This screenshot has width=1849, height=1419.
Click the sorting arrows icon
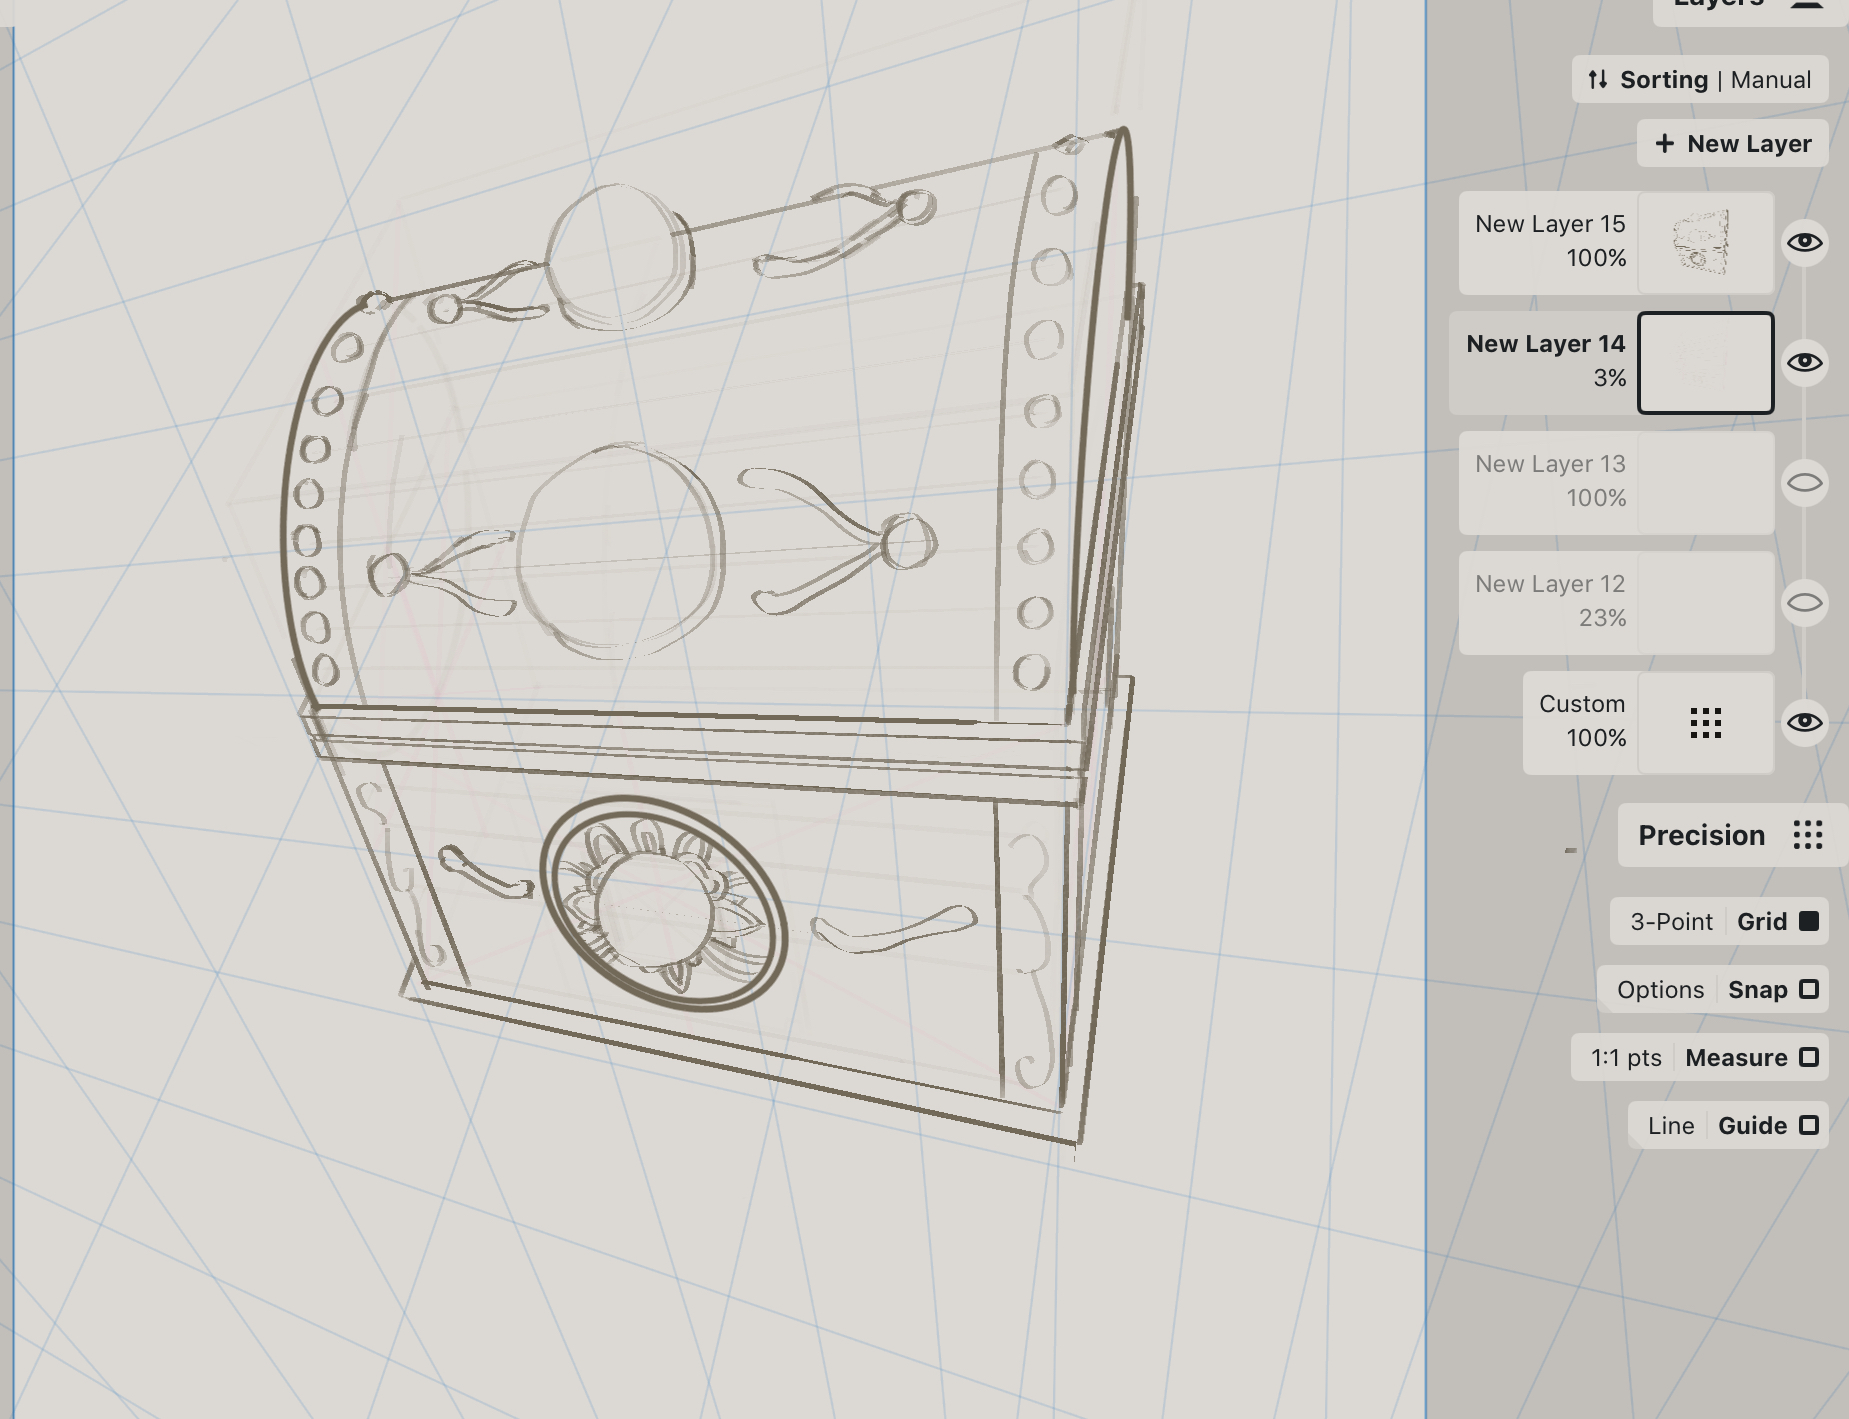click(1598, 80)
